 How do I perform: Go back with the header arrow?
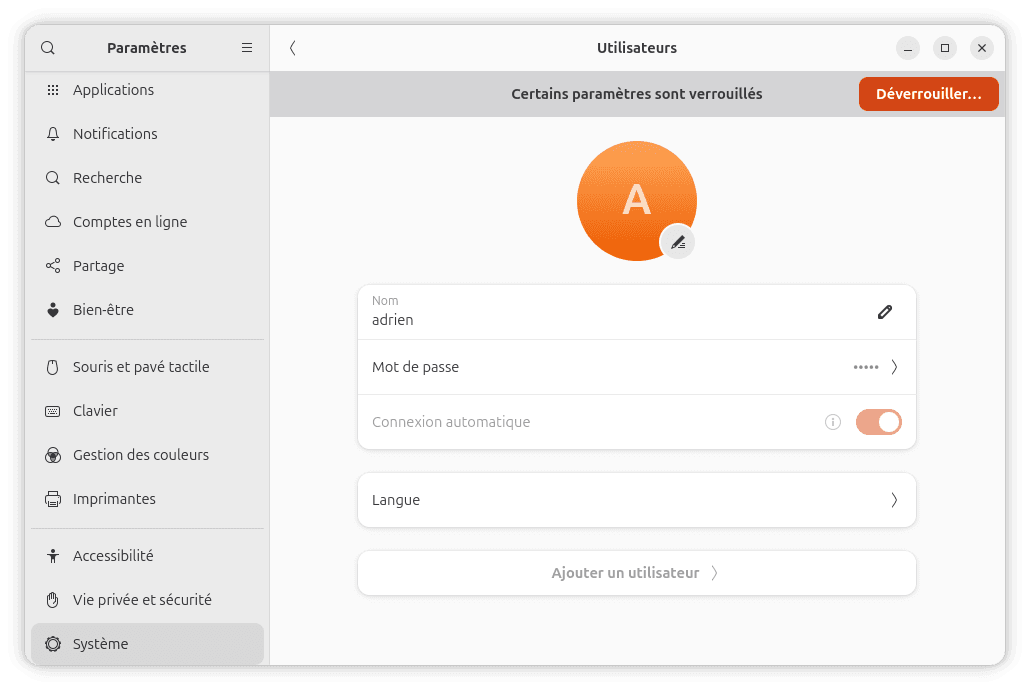(293, 48)
